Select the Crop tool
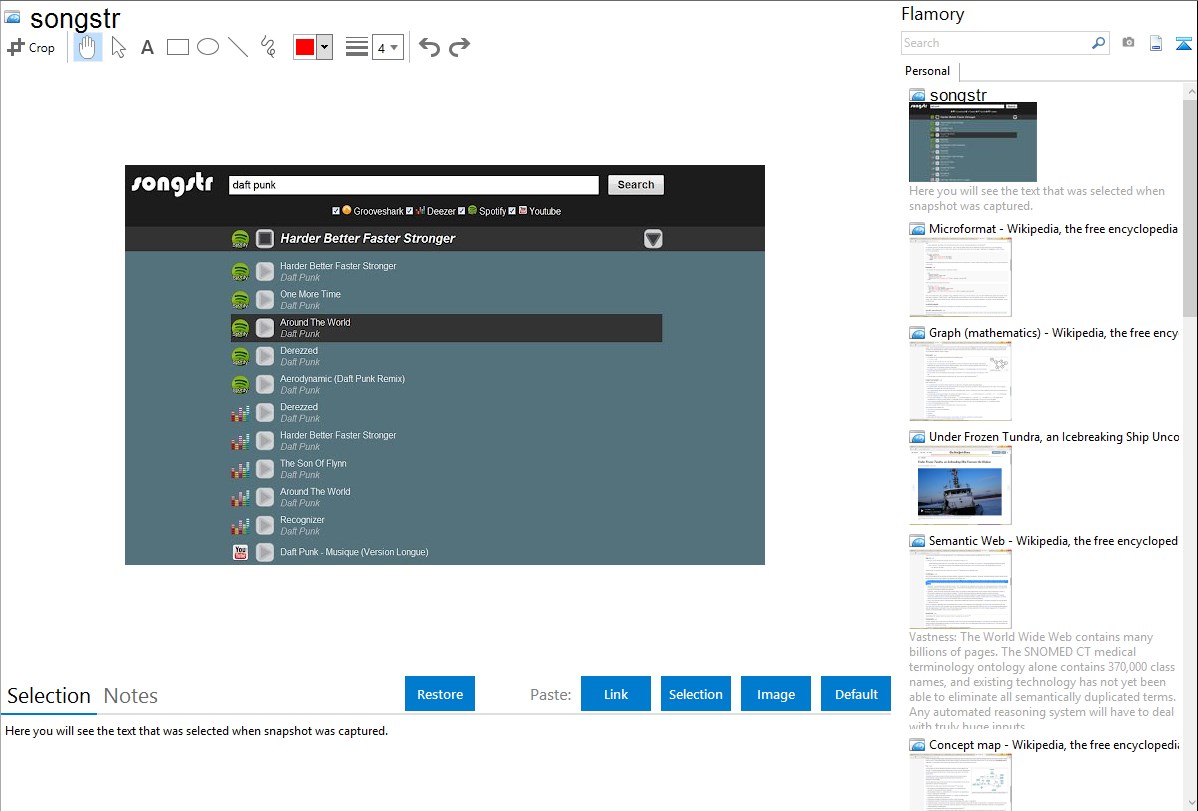The image size is (1198, 811). [x=31, y=47]
